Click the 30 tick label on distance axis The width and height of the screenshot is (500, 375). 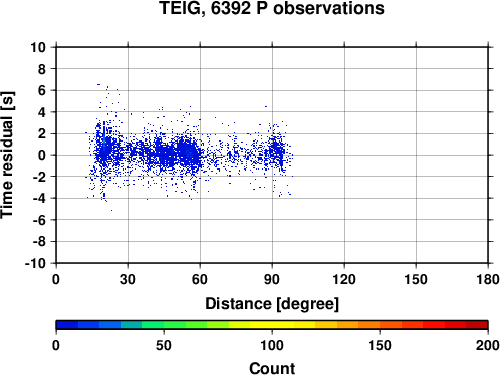(128, 279)
